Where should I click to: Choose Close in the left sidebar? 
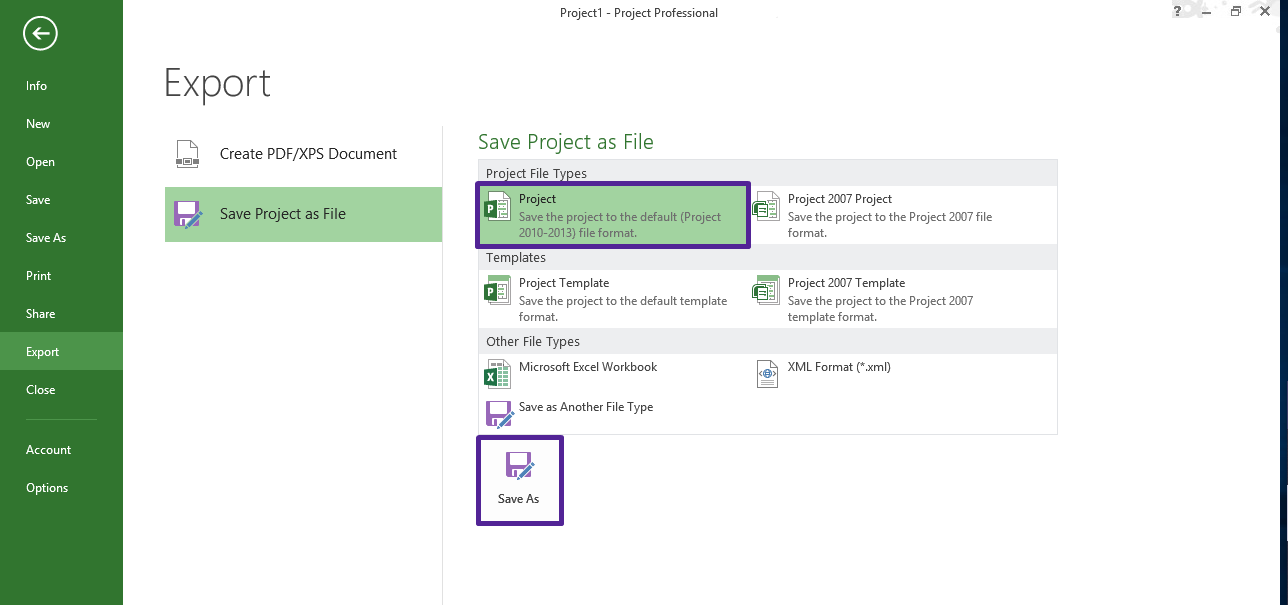(x=61, y=390)
